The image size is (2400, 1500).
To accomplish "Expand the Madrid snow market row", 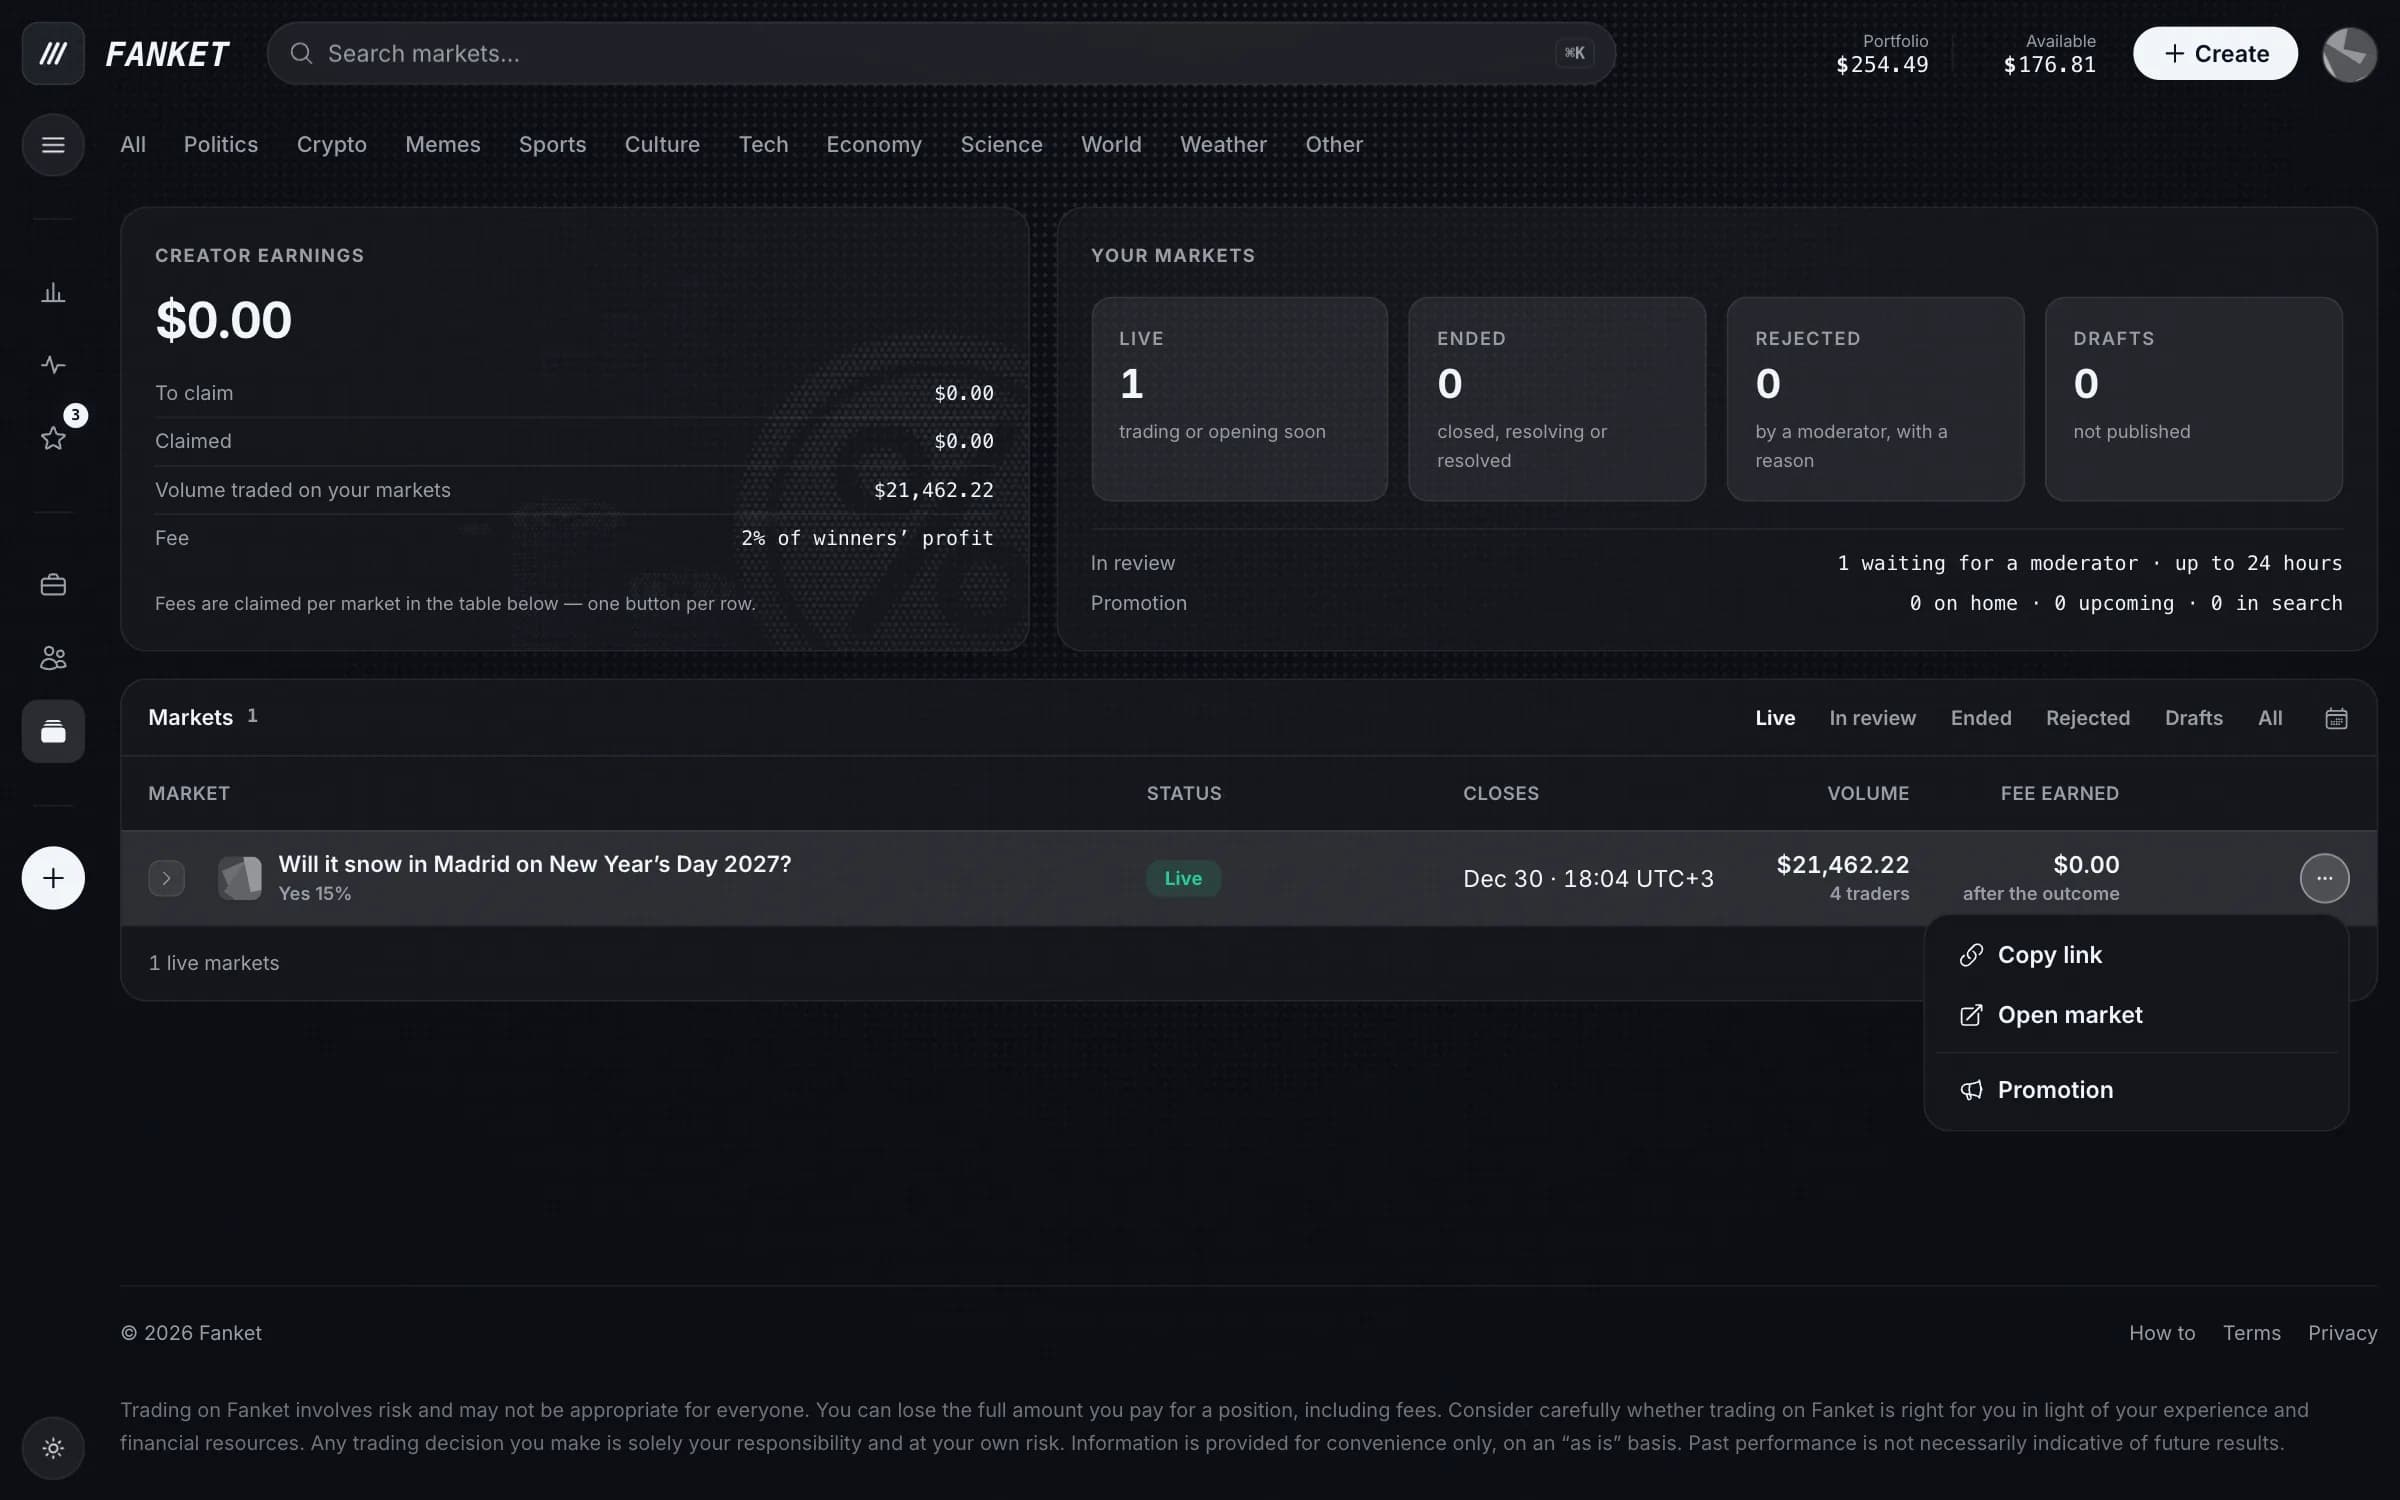I will [166, 878].
